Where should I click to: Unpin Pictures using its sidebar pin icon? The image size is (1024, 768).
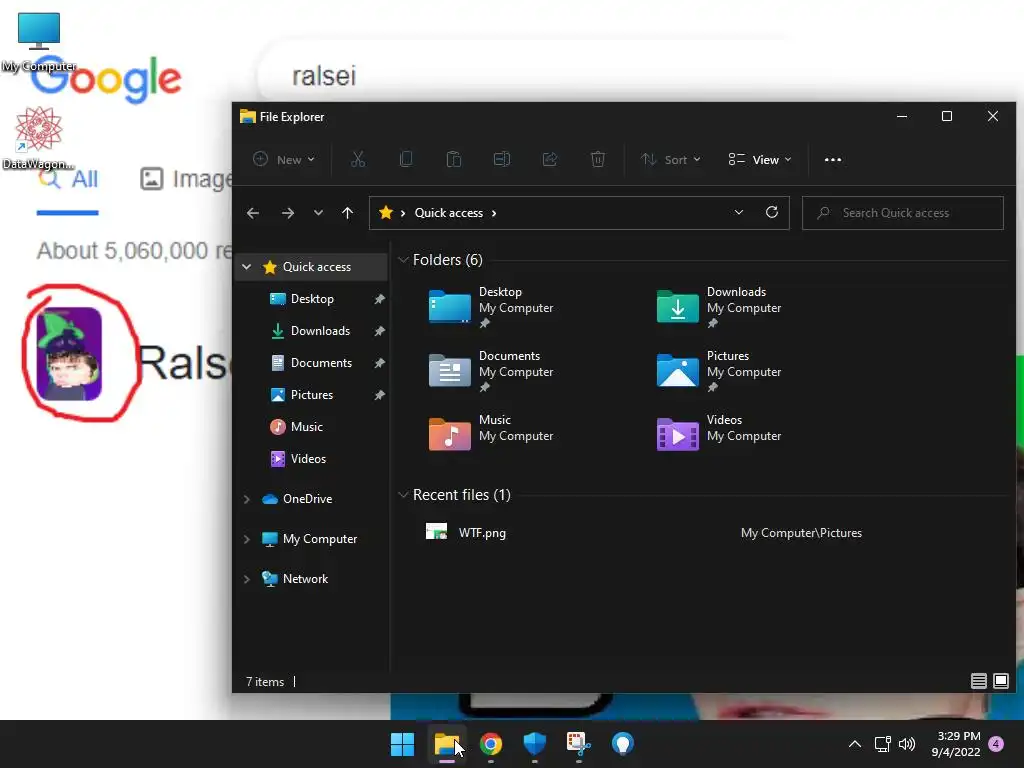(x=379, y=395)
